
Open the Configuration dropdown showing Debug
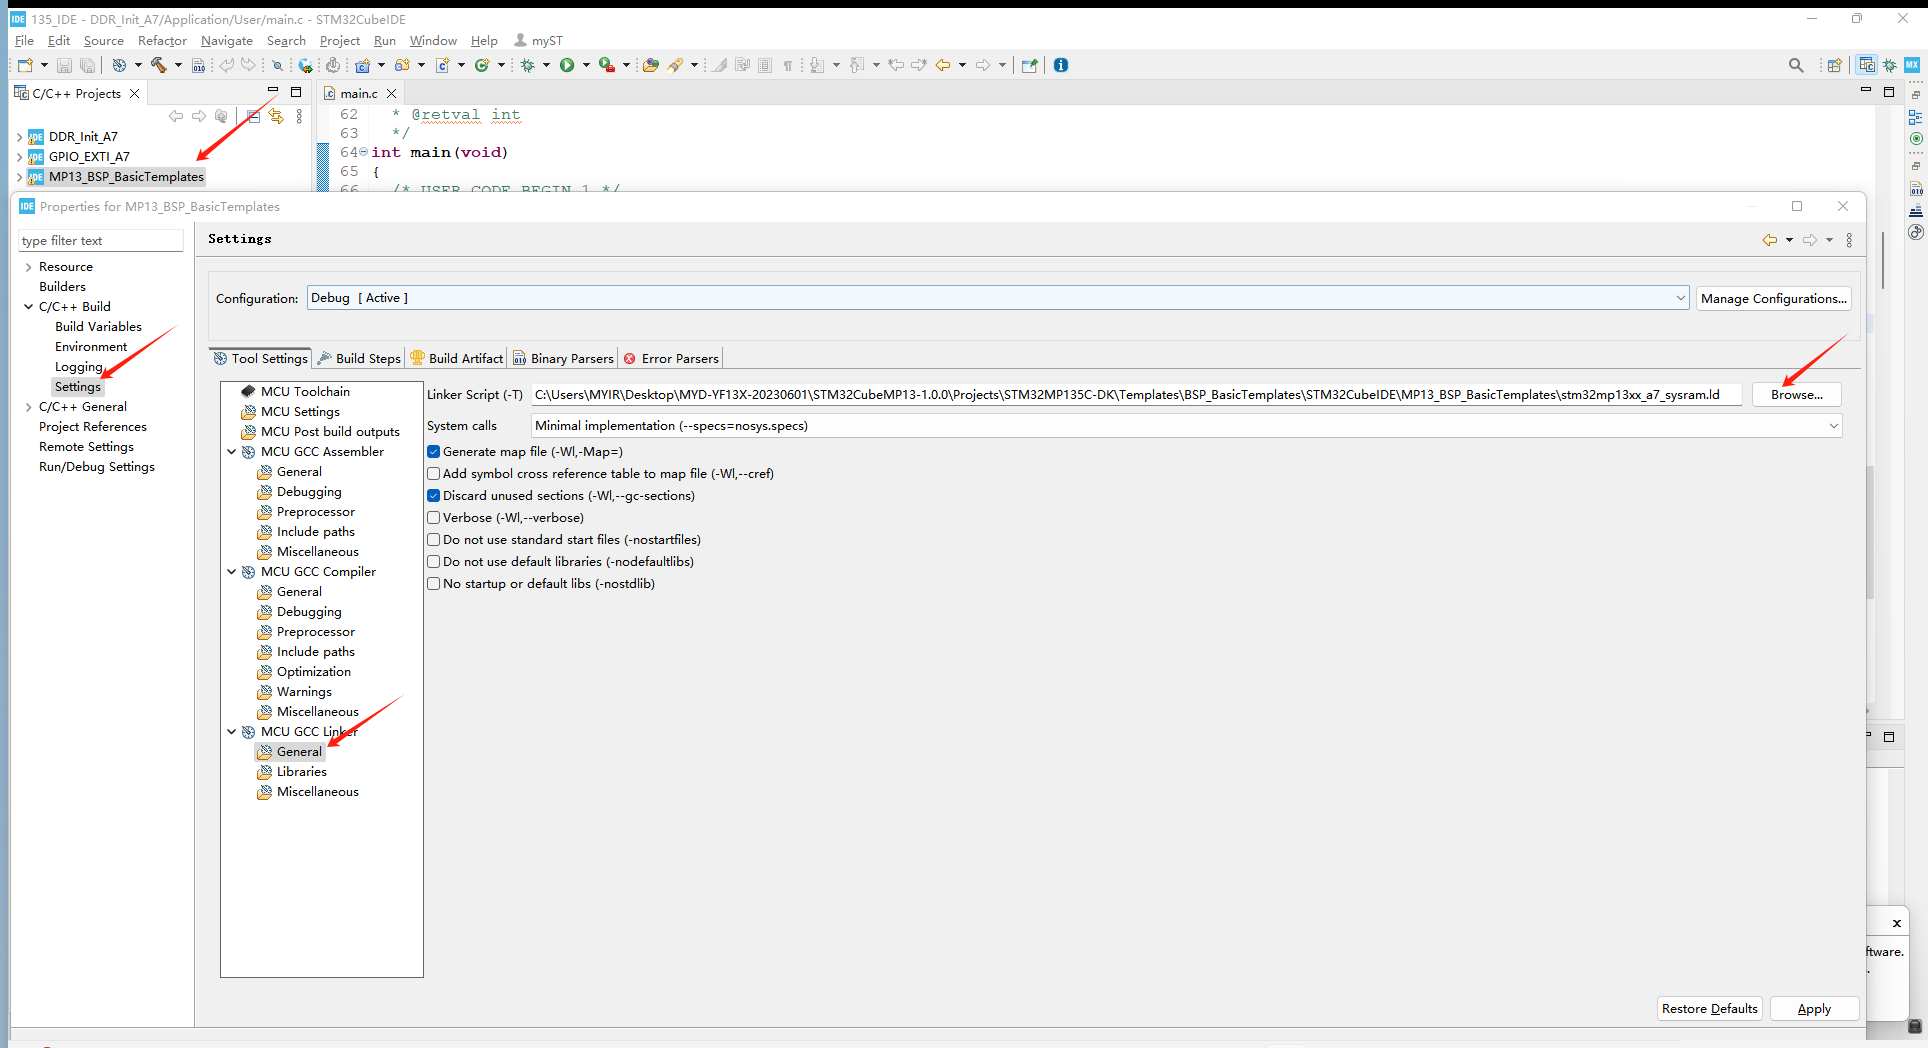[x=997, y=298]
